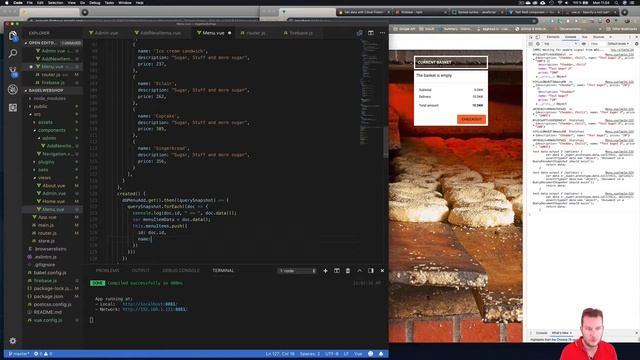Image resolution: width=640 pixels, height=360 pixels.
Task: Switch to the DevTools Elements tab
Action: click(553, 37)
